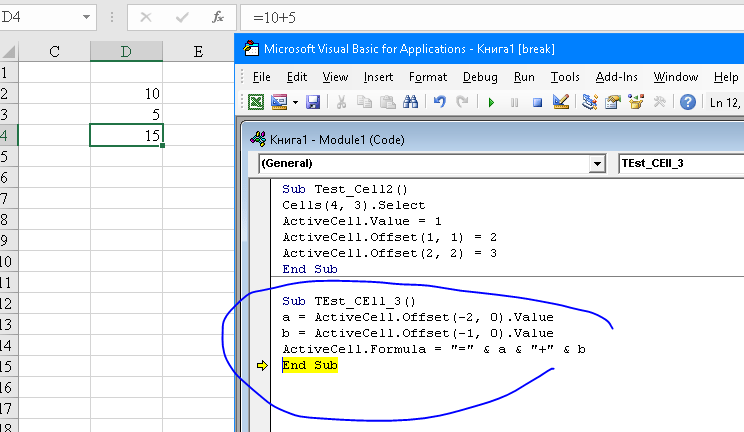
Task: Click the Excel formula bar showing =10+5
Action: 493,18
